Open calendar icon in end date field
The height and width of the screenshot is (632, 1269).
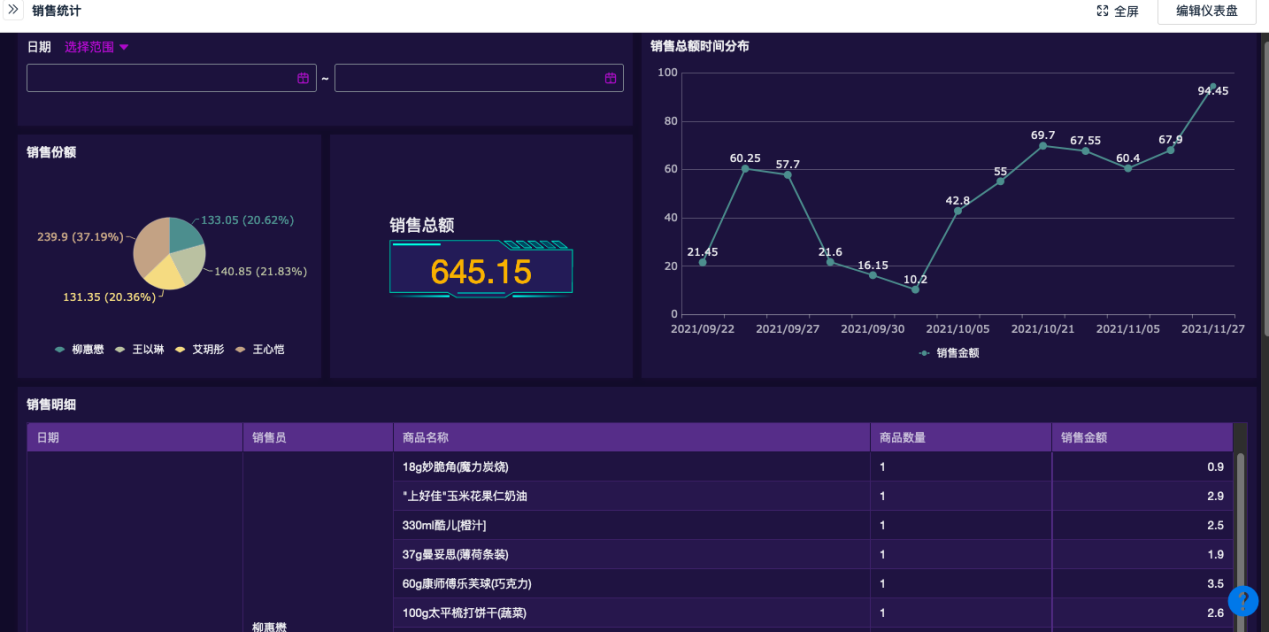tap(610, 78)
